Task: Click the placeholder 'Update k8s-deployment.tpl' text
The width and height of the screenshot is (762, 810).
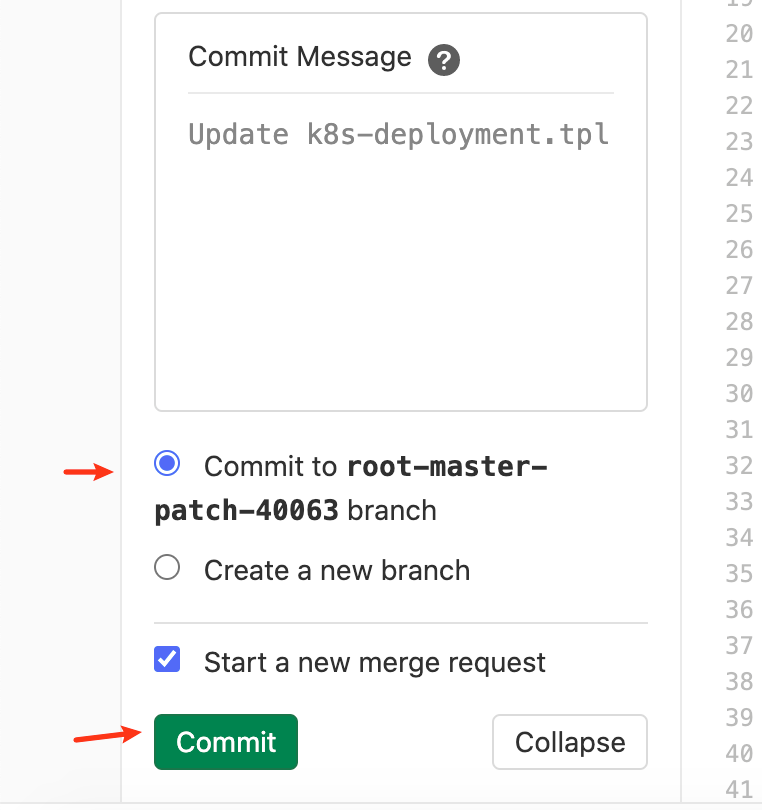Action: point(398,134)
